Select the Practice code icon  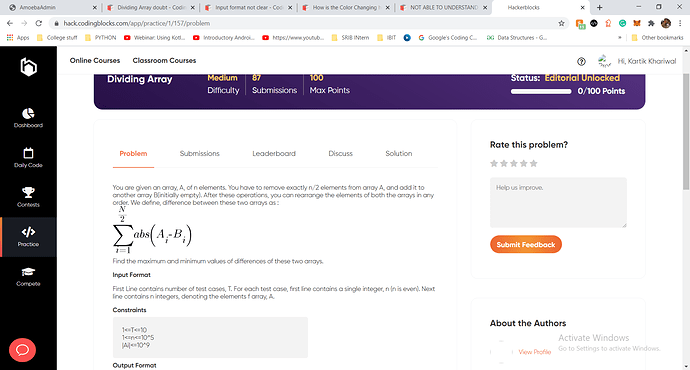(x=28, y=232)
